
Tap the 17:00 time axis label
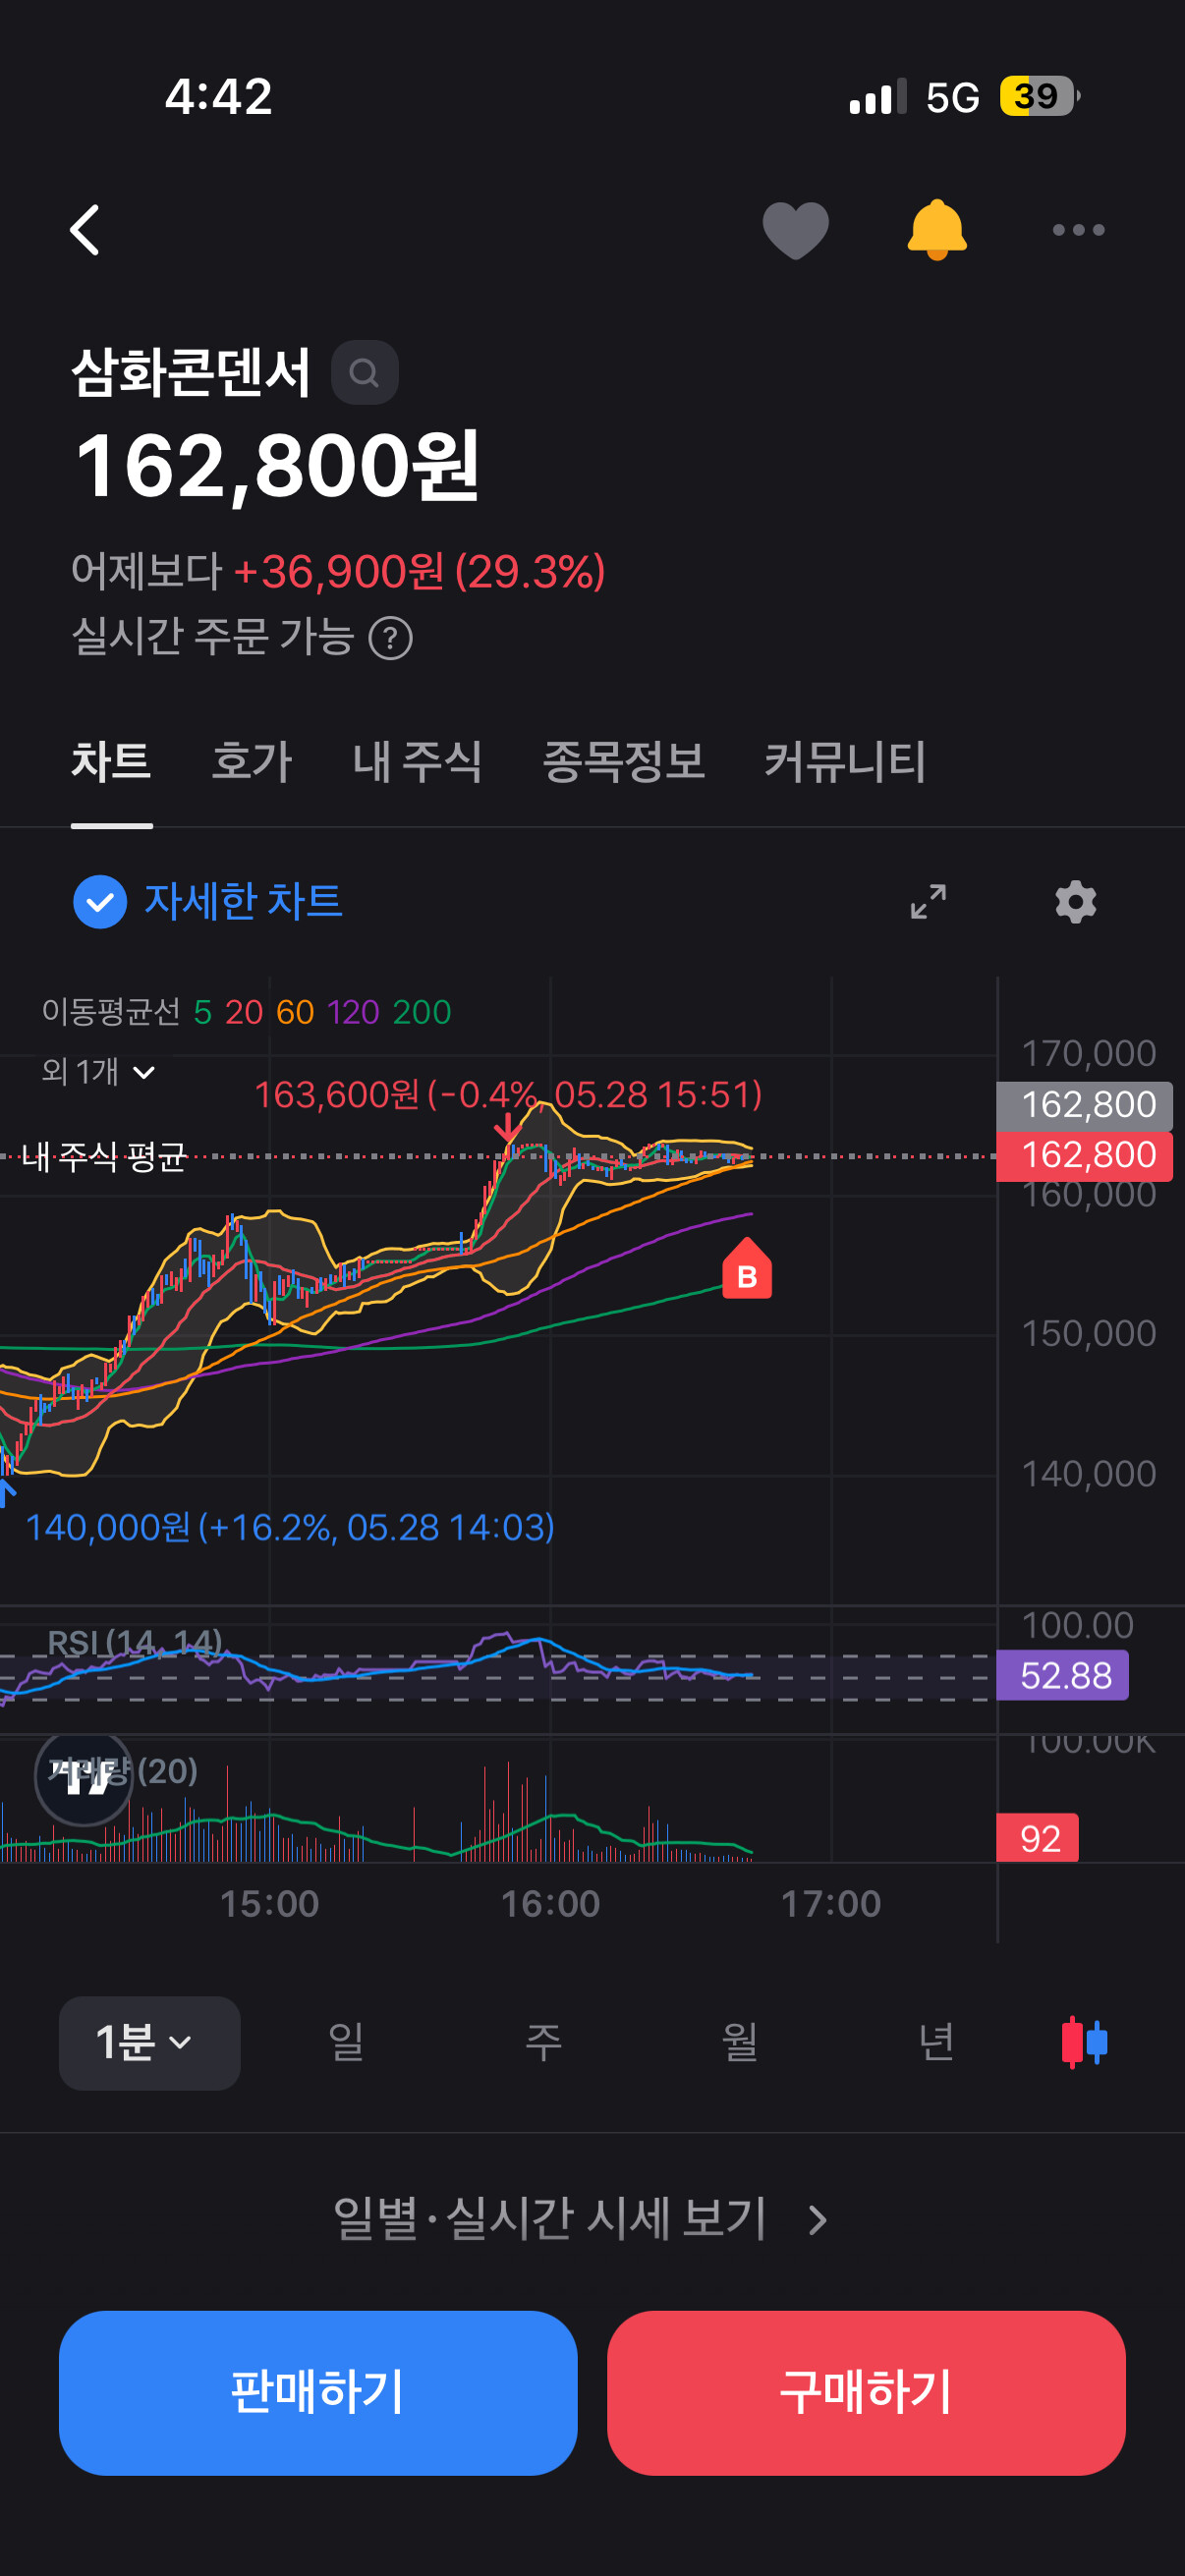(831, 1904)
